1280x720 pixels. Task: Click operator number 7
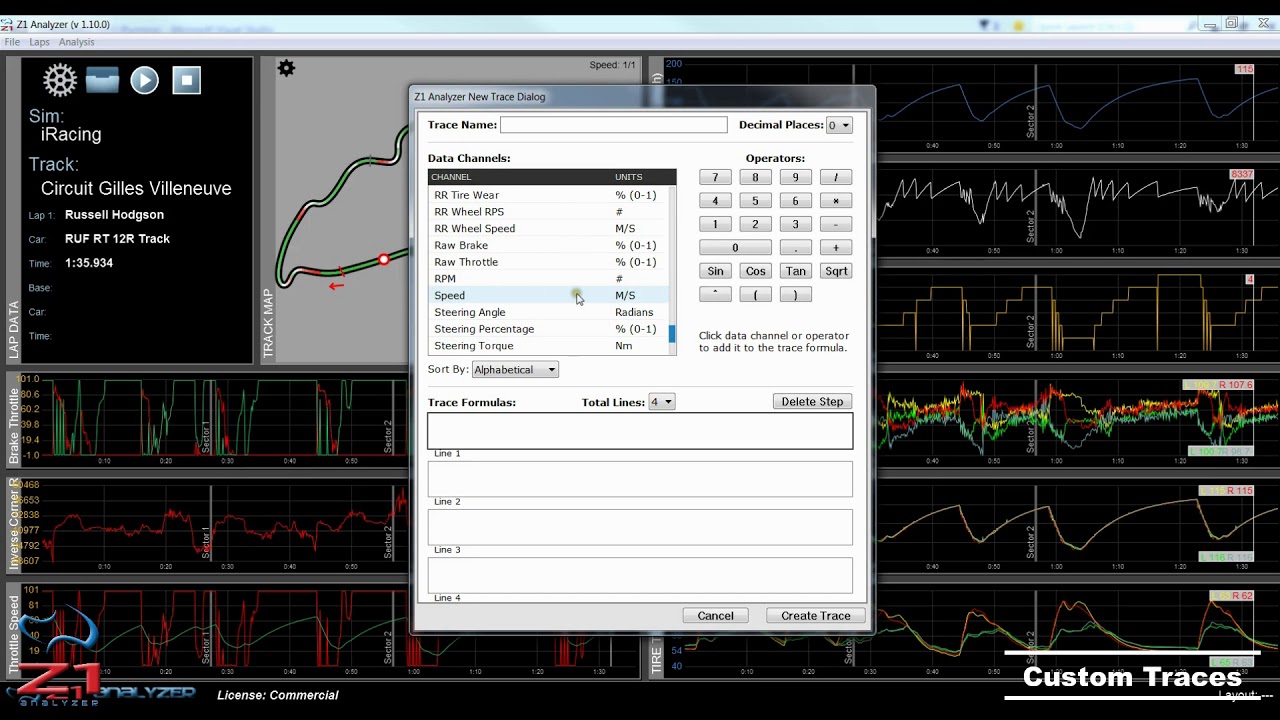pyautogui.click(x=715, y=177)
